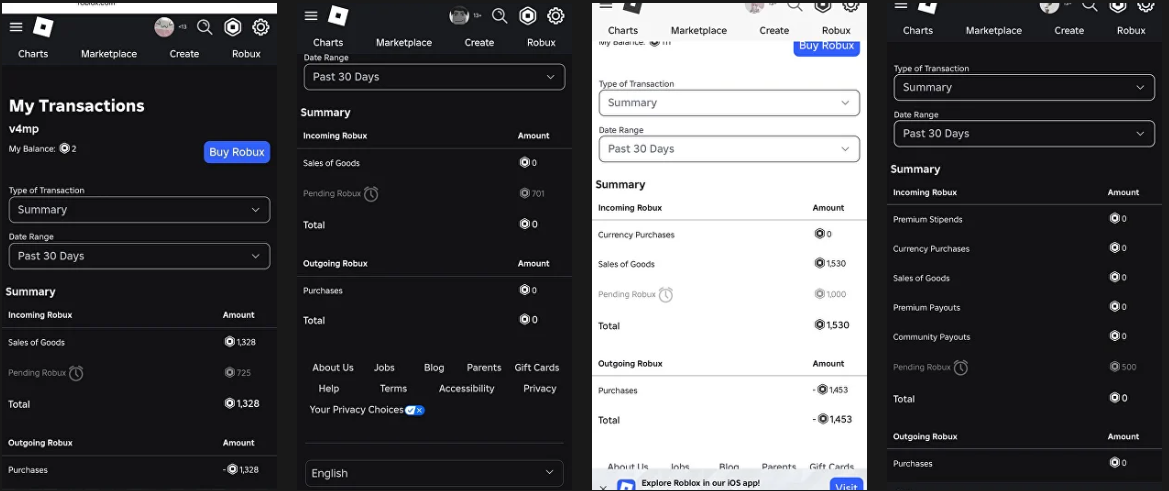Open Charts tab in v4mp panel

coord(33,54)
